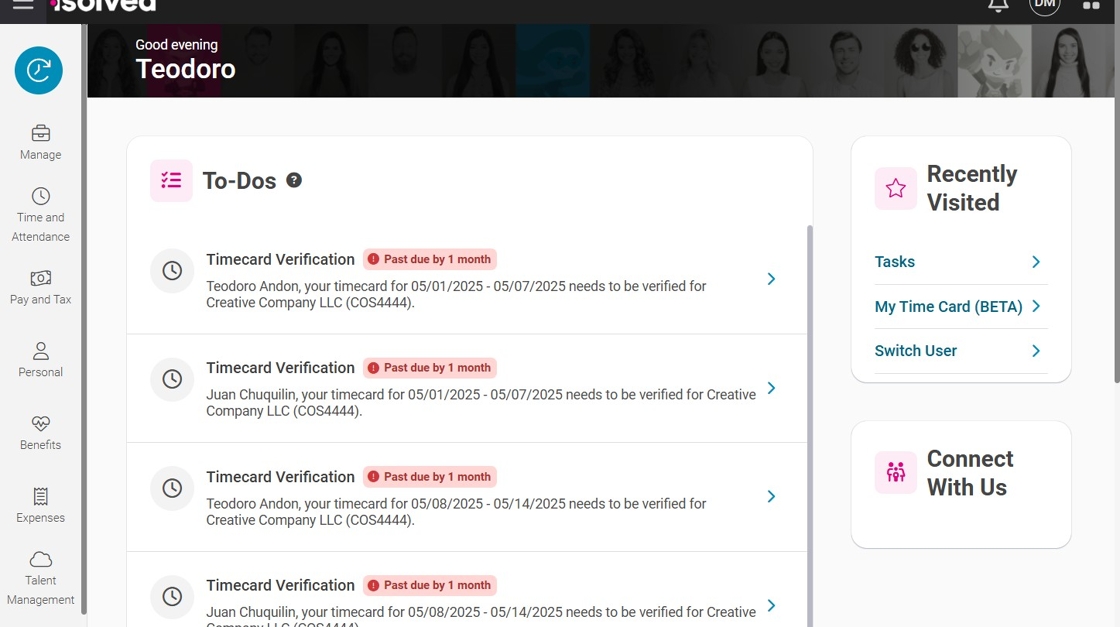Click Past due badge on Juan's 05/08 timecard
Screen dimensions: 1120x627
click(430, 585)
